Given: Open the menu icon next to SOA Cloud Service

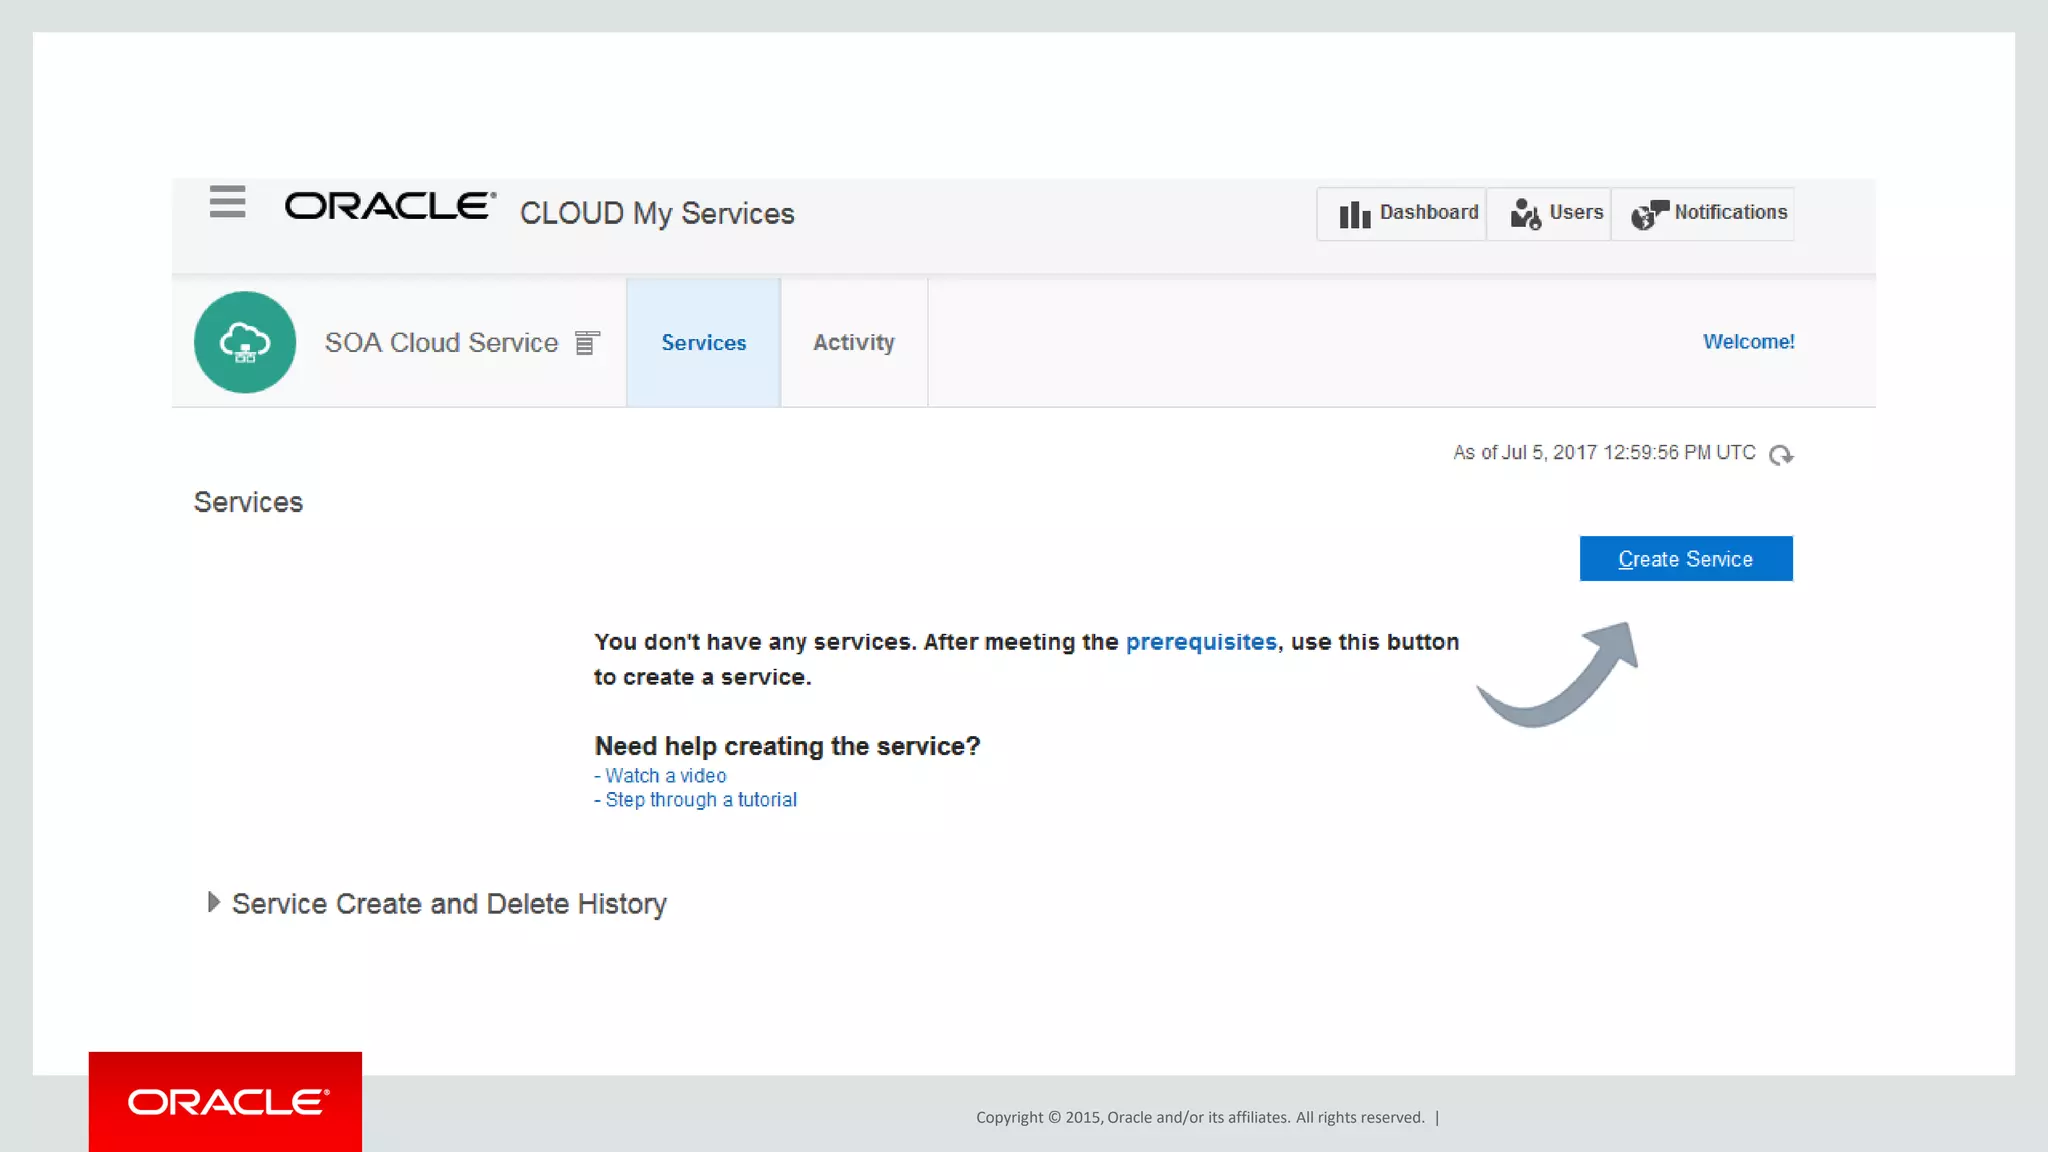Looking at the screenshot, I should [x=588, y=343].
